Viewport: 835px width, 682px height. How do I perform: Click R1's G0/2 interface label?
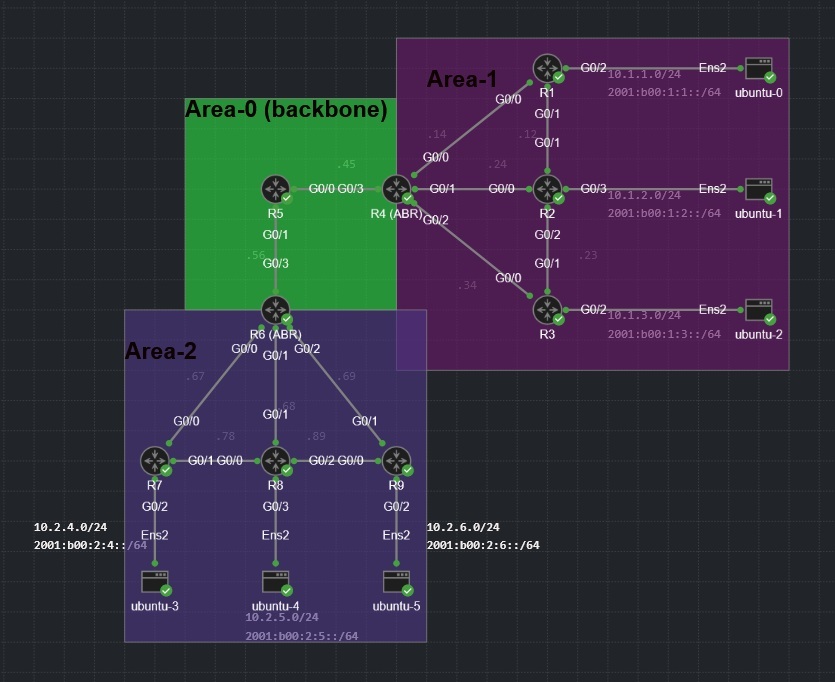click(x=593, y=68)
